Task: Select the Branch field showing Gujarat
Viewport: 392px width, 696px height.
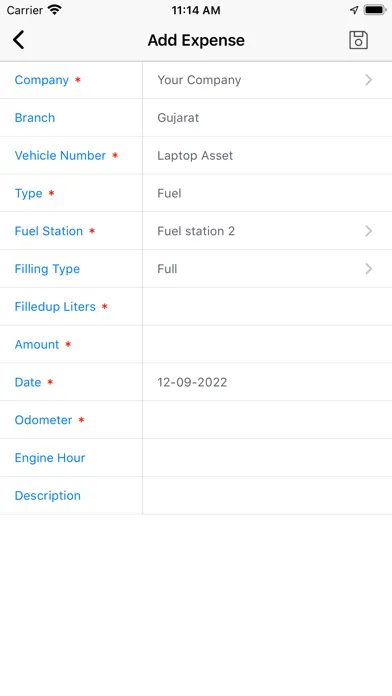Action: pyautogui.click(x=267, y=118)
